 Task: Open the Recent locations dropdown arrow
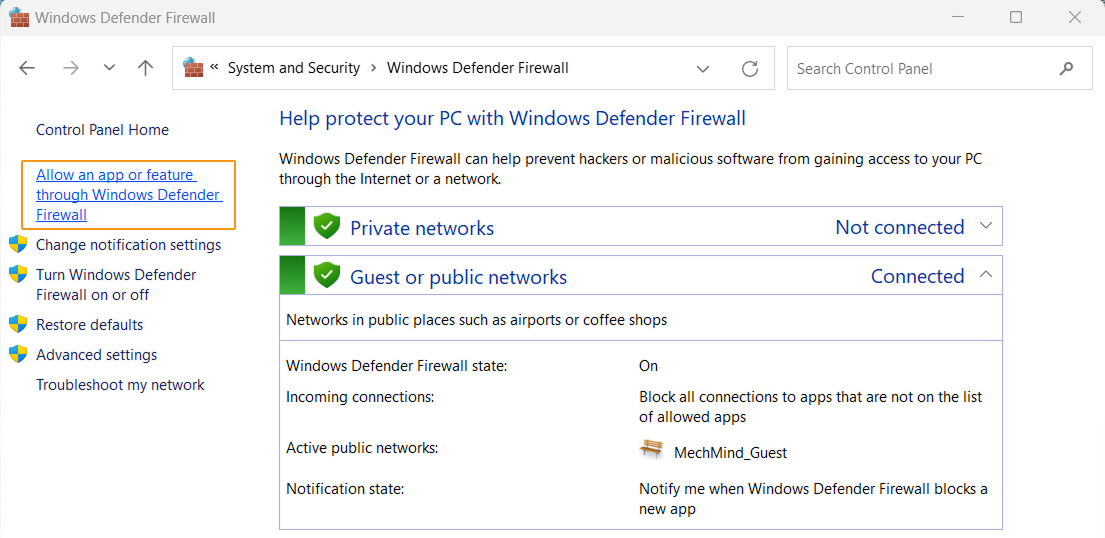109,68
